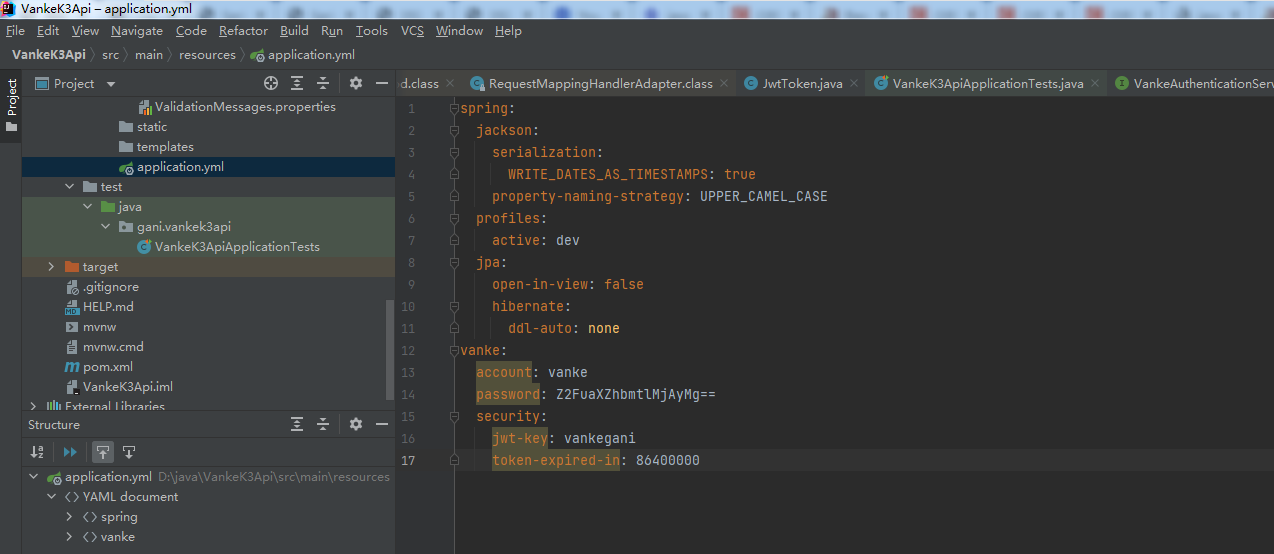The height and width of the screenshot is (554, 1274).
Task: Collapse all nodes in Structure panel
Action: pos(323,424)
